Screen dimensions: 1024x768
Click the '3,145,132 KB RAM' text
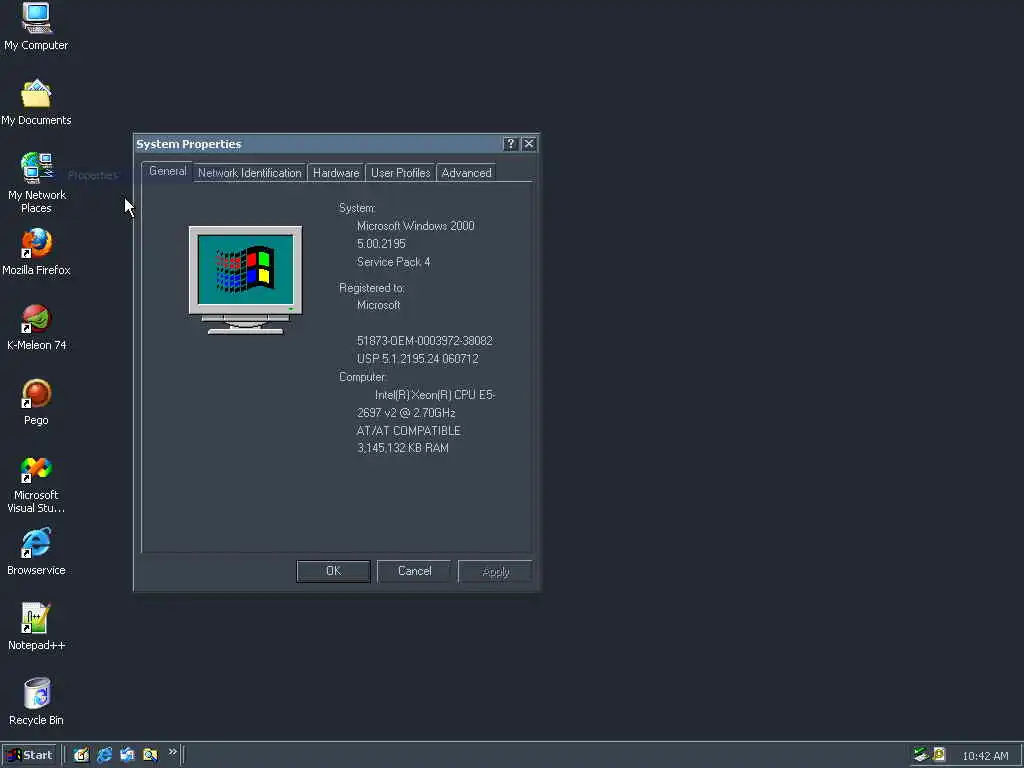coord(403,448)
